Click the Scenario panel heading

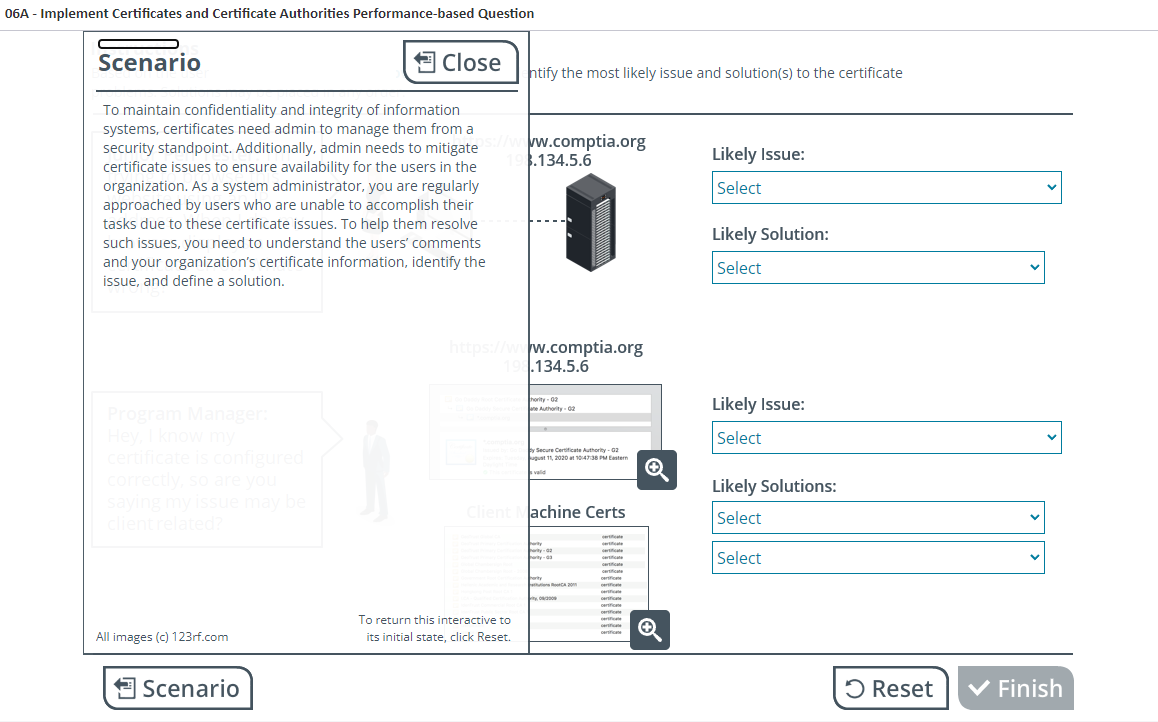(149, 63)
